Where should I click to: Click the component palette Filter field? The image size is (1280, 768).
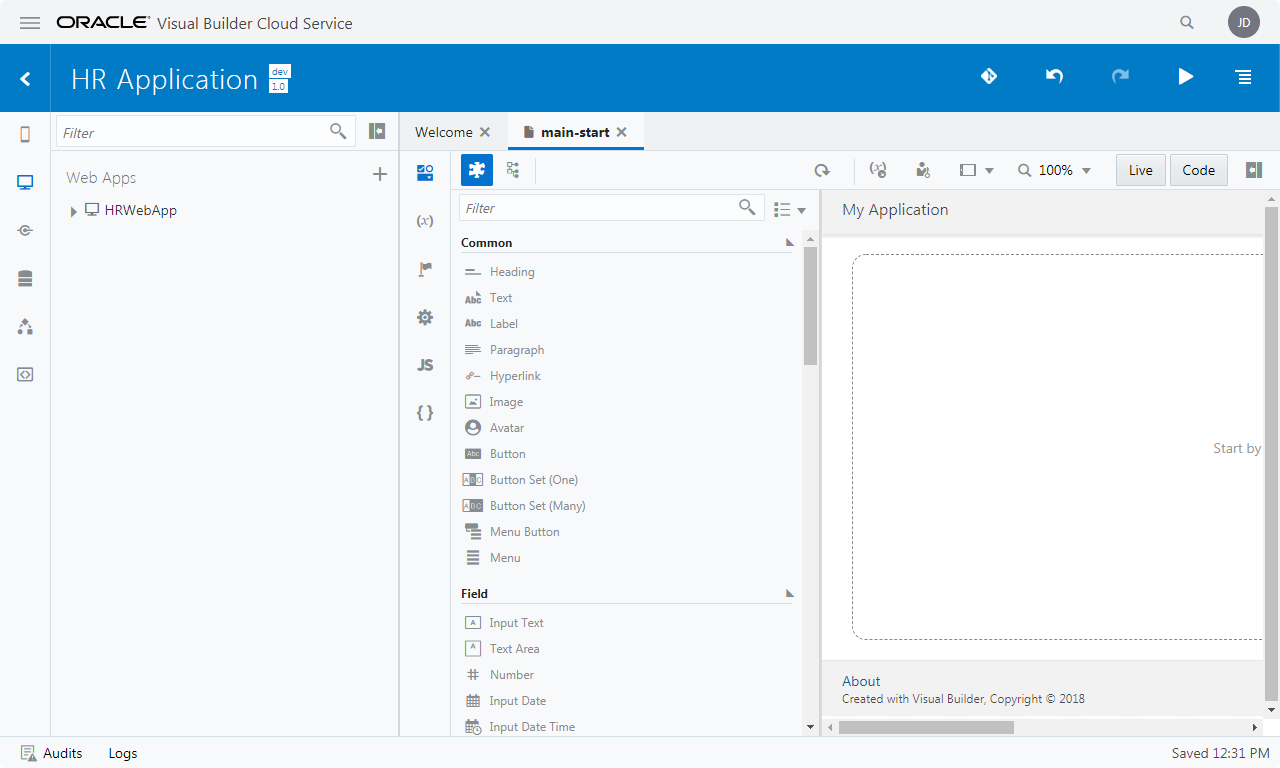(611, 208)
